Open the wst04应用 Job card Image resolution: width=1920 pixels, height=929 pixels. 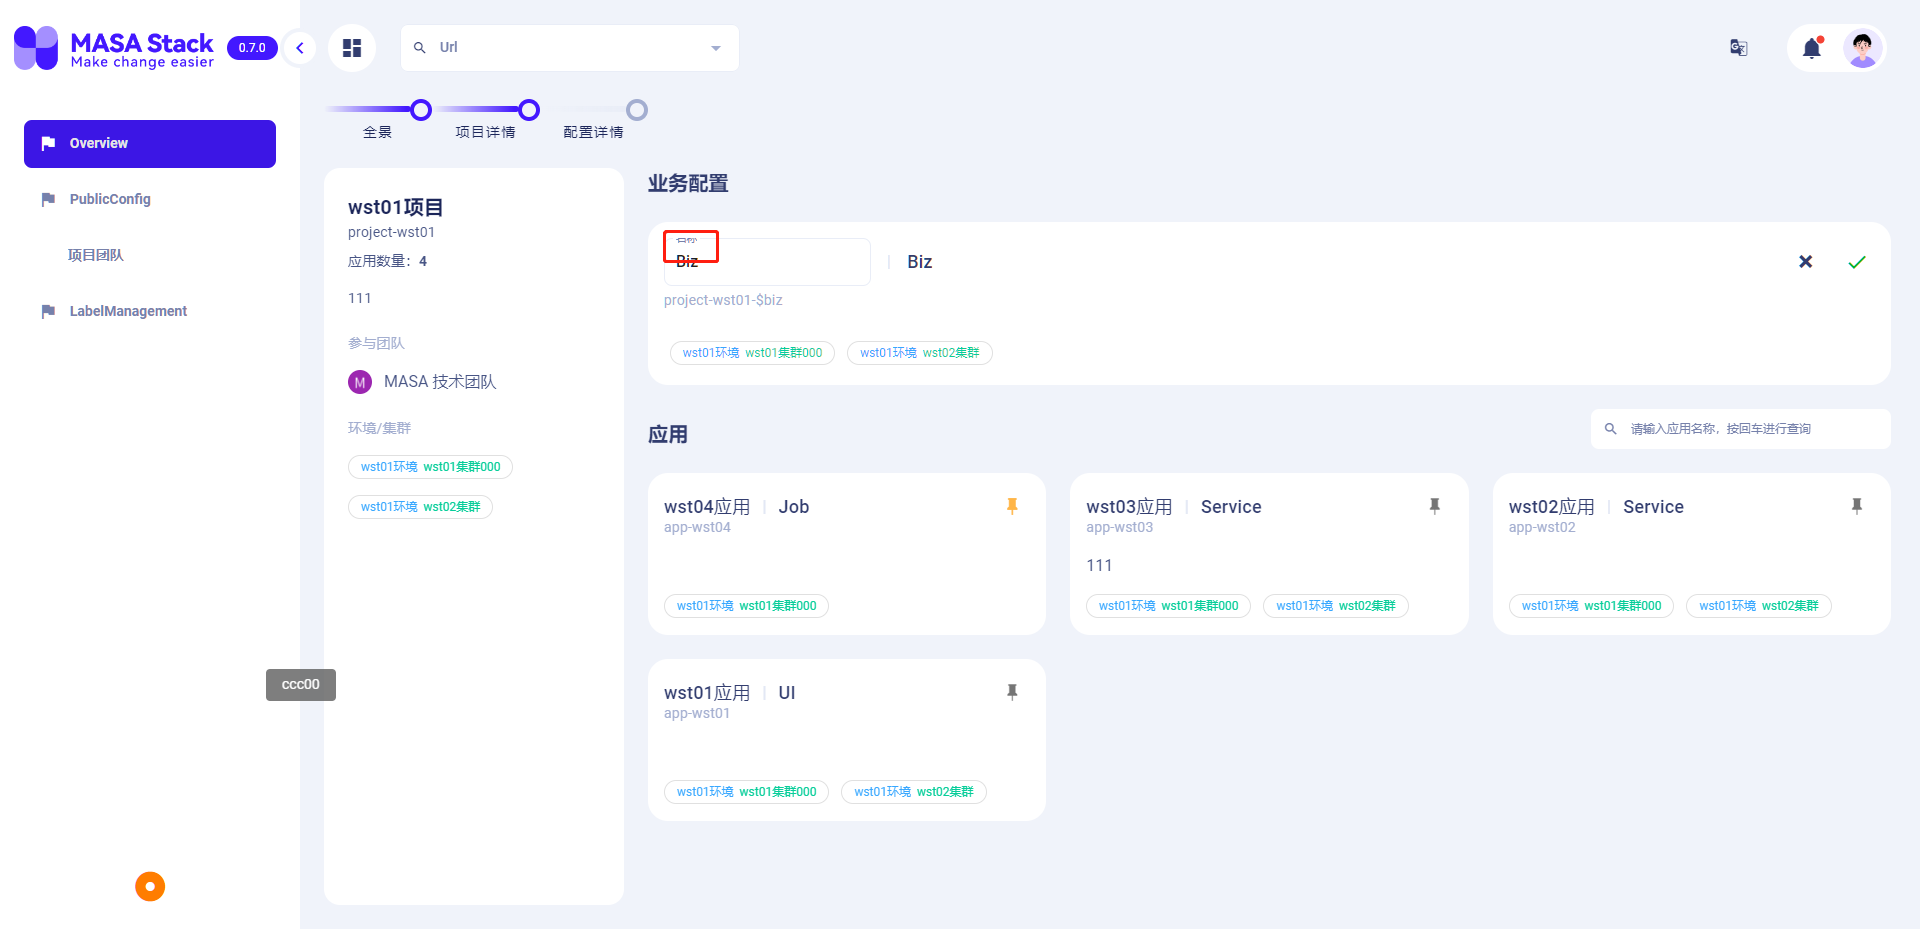click(x=847, y=554)
